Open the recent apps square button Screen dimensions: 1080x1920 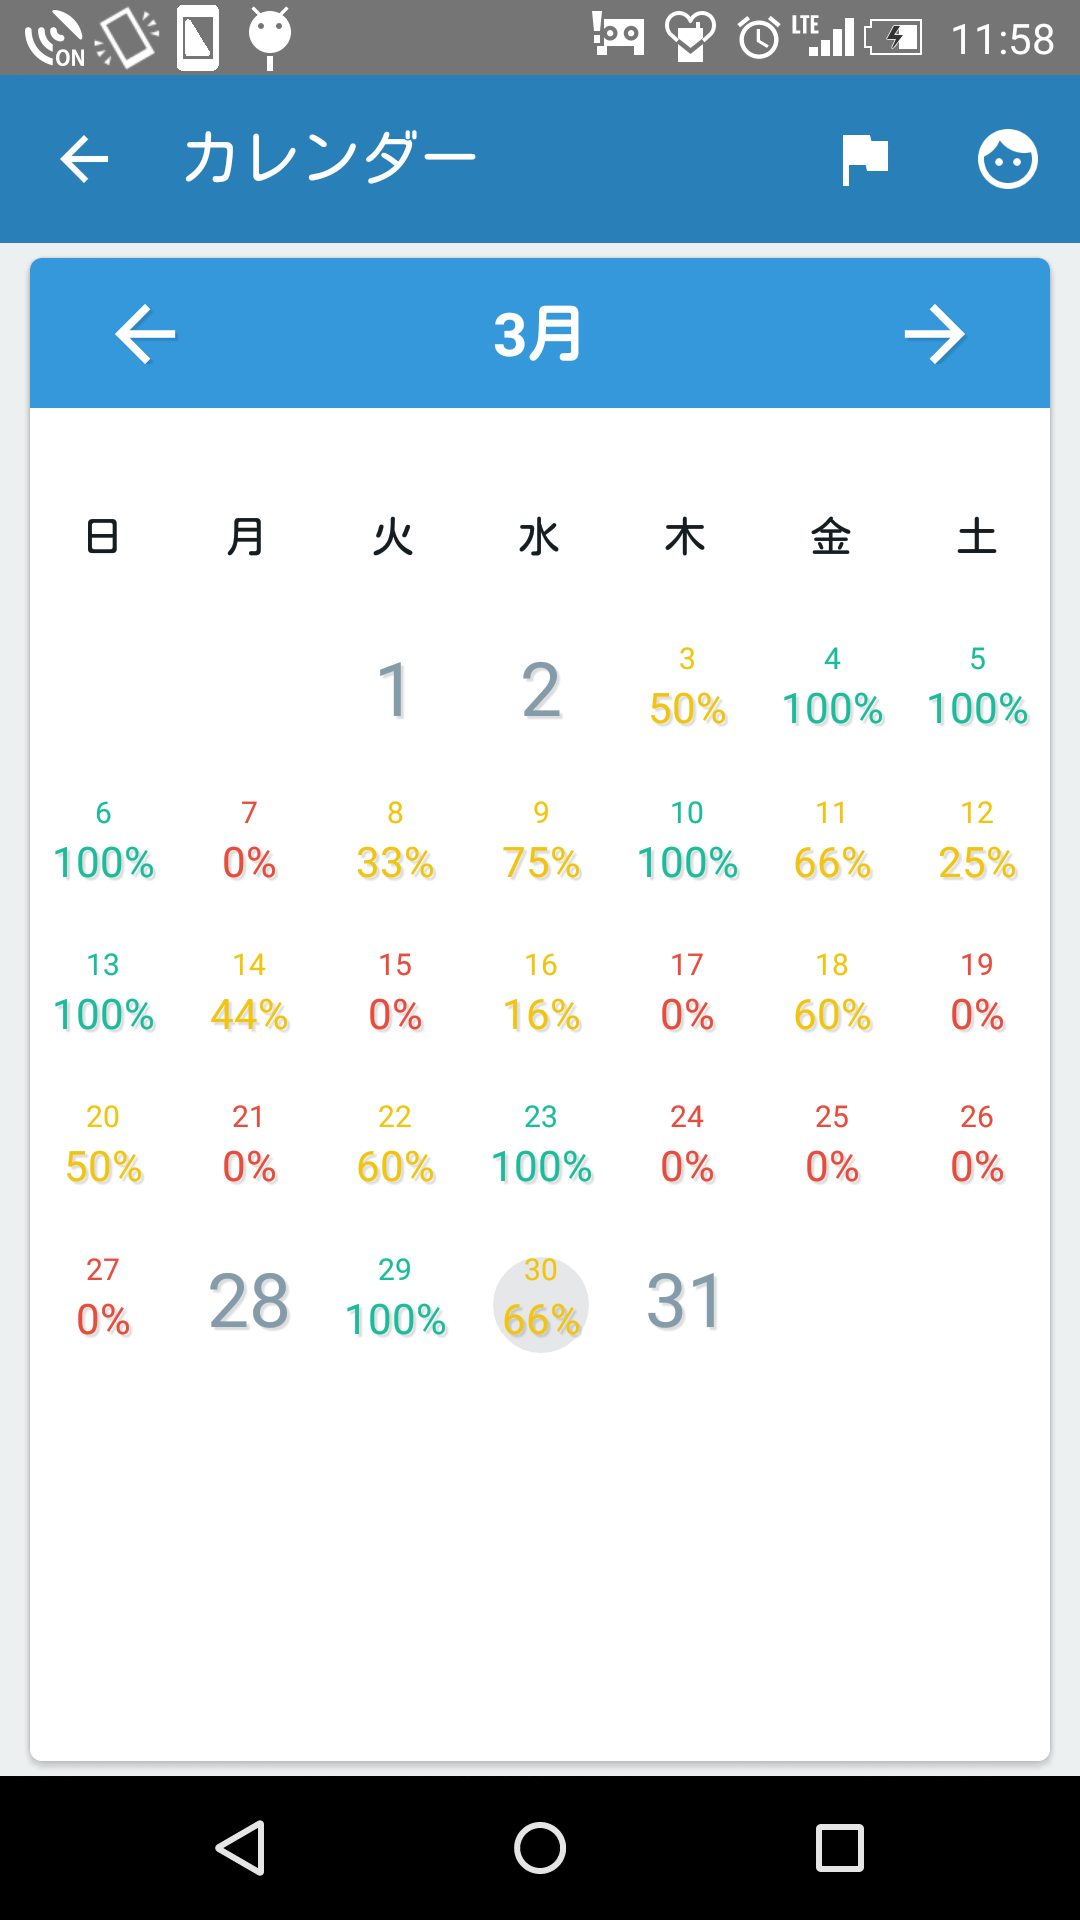(839, 1847)
